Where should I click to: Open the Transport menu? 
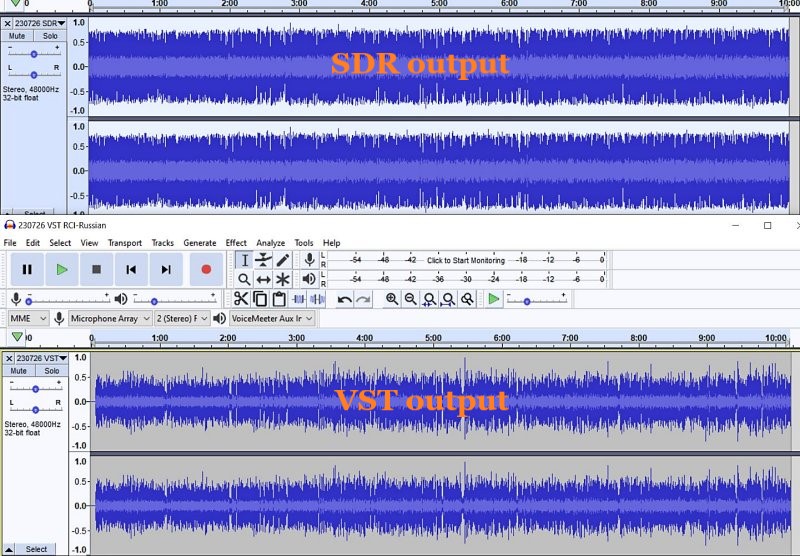pyautogui.click(x=125, y=243)
